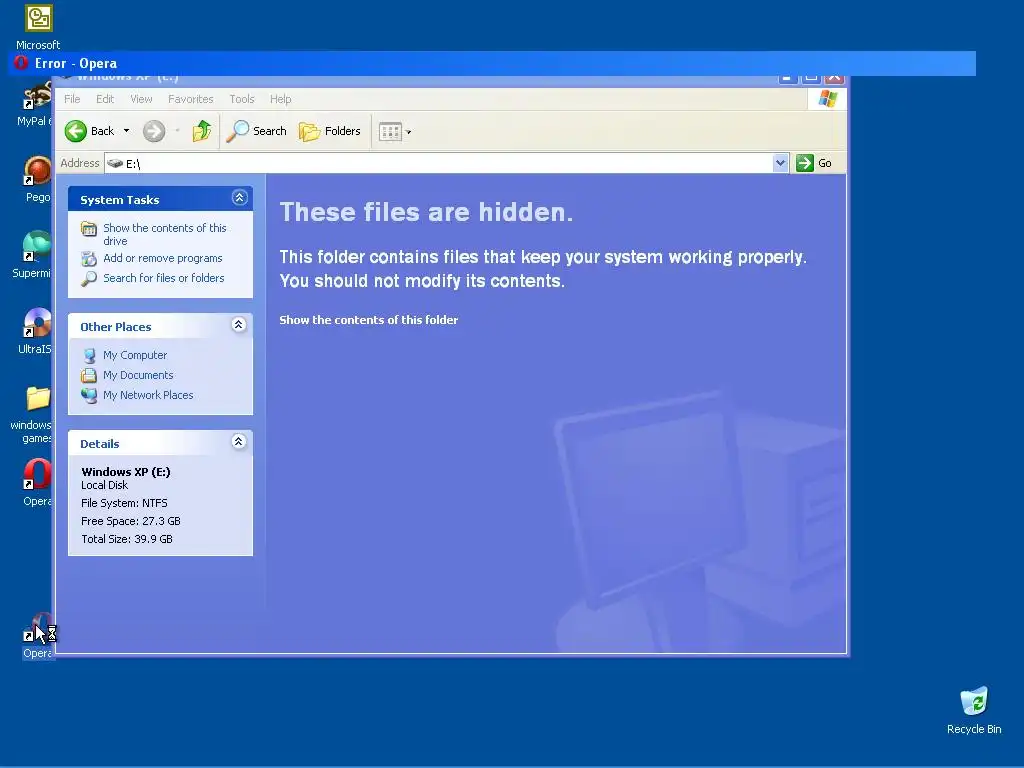The width and height of the screenshot is (1024, 768).
Task: Close the Windows XP (E:) explorer window
Action: [x=834, y=78]
